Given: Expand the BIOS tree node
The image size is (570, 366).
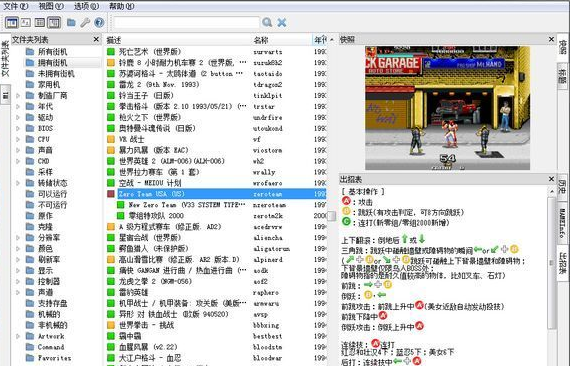Looking at the screenshot, I should (18, 128).
